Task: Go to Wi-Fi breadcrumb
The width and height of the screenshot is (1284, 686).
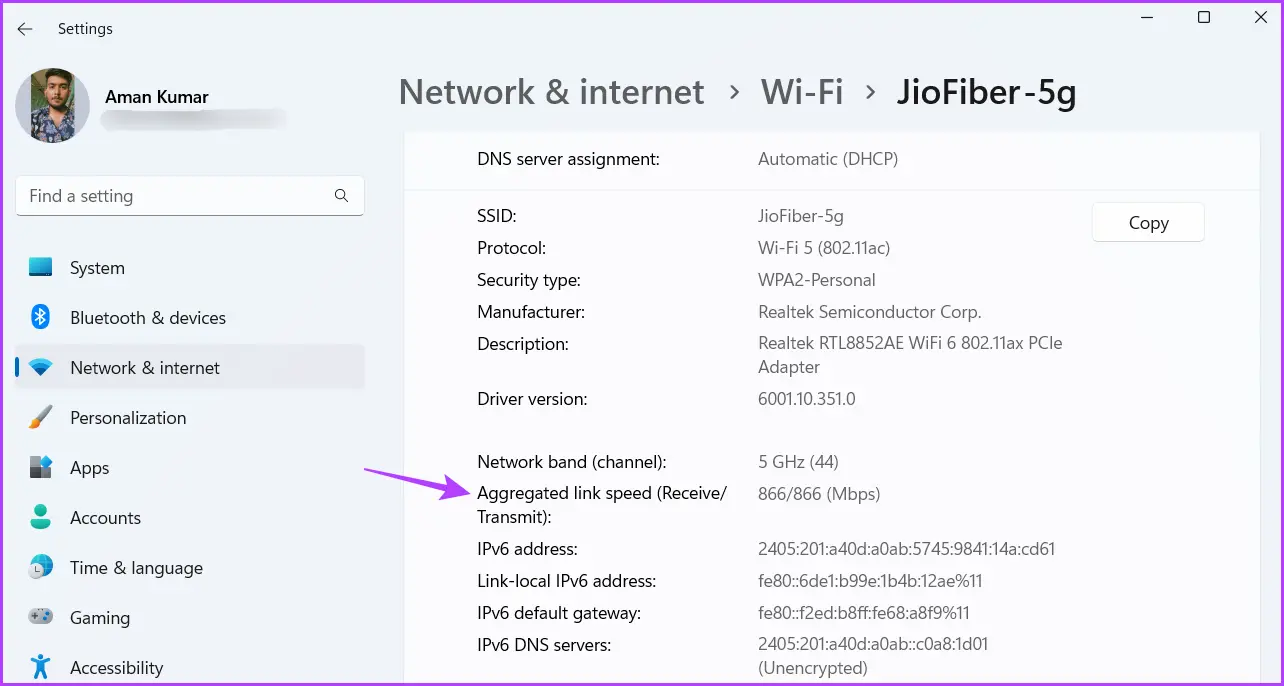Action: pyautogui.click(x=802, y=92)
